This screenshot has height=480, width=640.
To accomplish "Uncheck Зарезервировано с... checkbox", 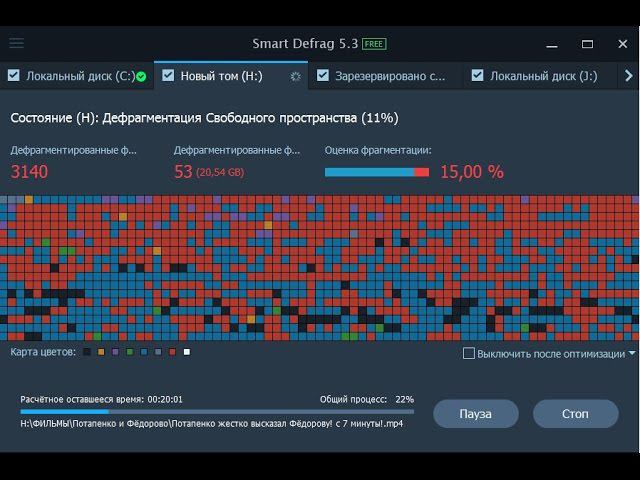I will 323,75.
